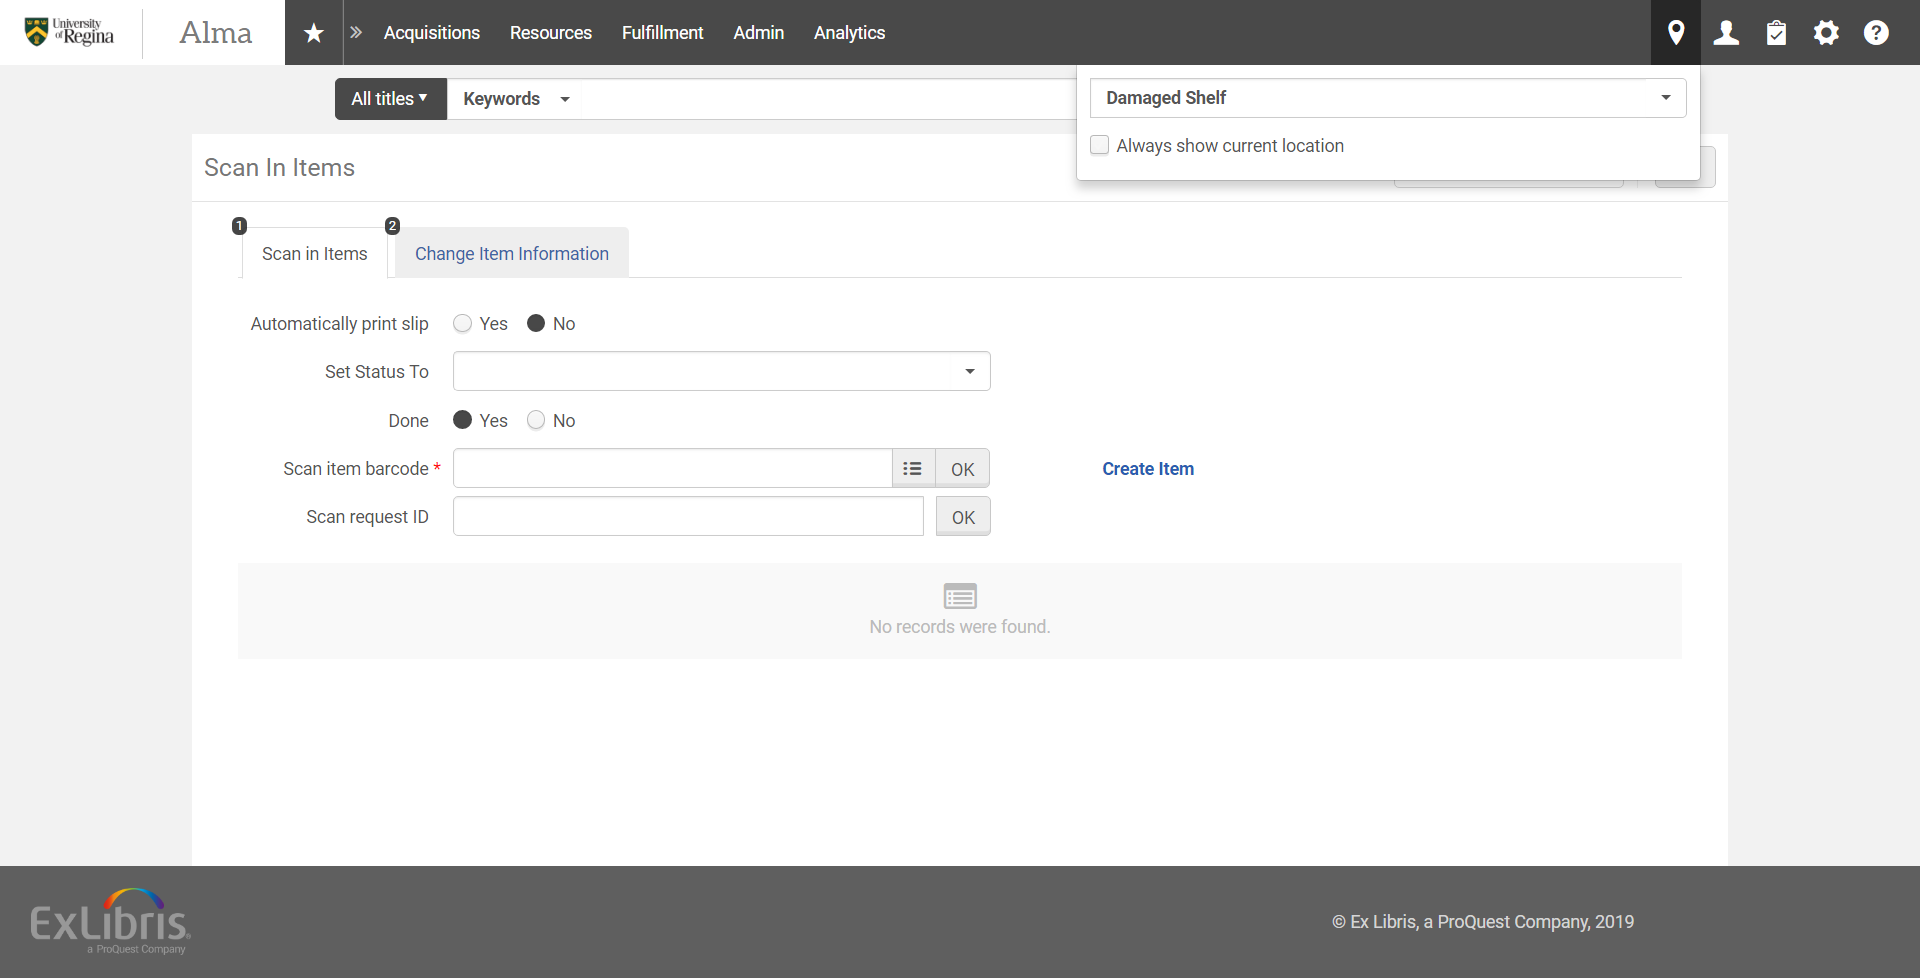Open the Acquisitions menu
The width and height of the screenshot is (1920, 978).
click(x=432, y=33)
